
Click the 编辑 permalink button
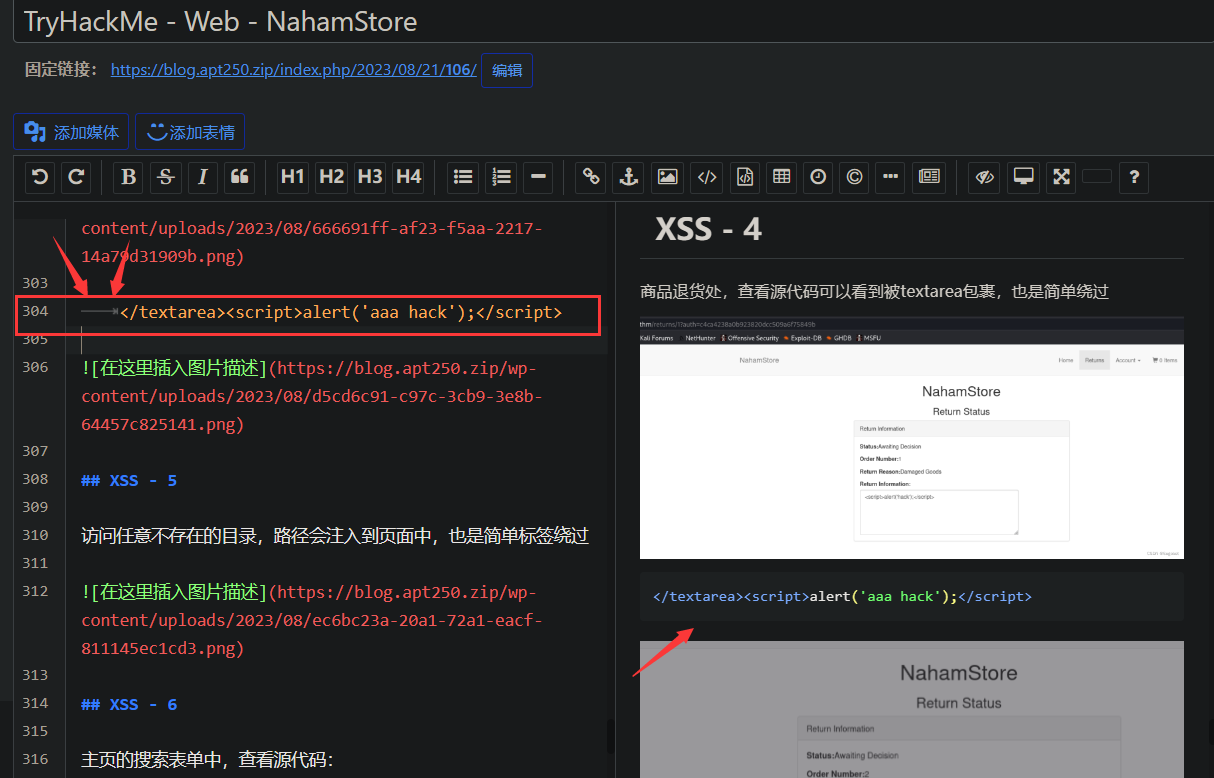(506, 70)
